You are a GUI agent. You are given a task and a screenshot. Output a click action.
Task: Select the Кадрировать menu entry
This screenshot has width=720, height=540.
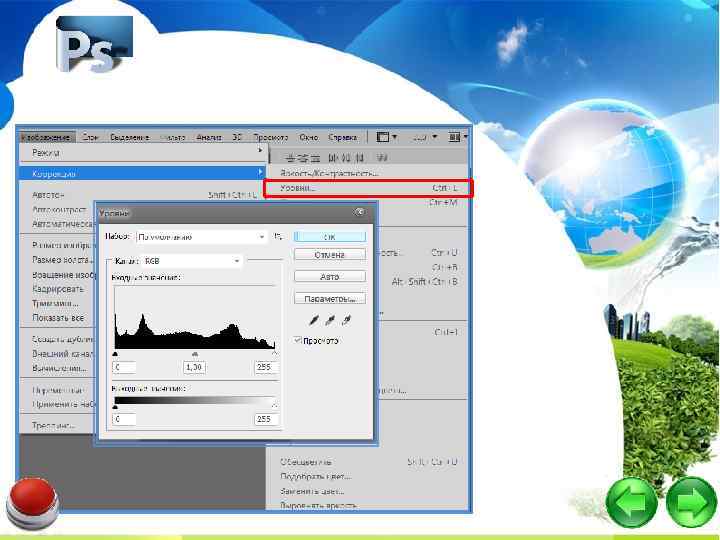point(58,289)
